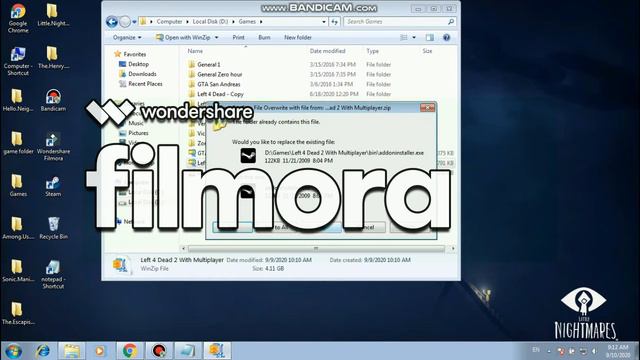
Task: Open recent pages dropdown beside Forward
Action: (x=134, y=22)
